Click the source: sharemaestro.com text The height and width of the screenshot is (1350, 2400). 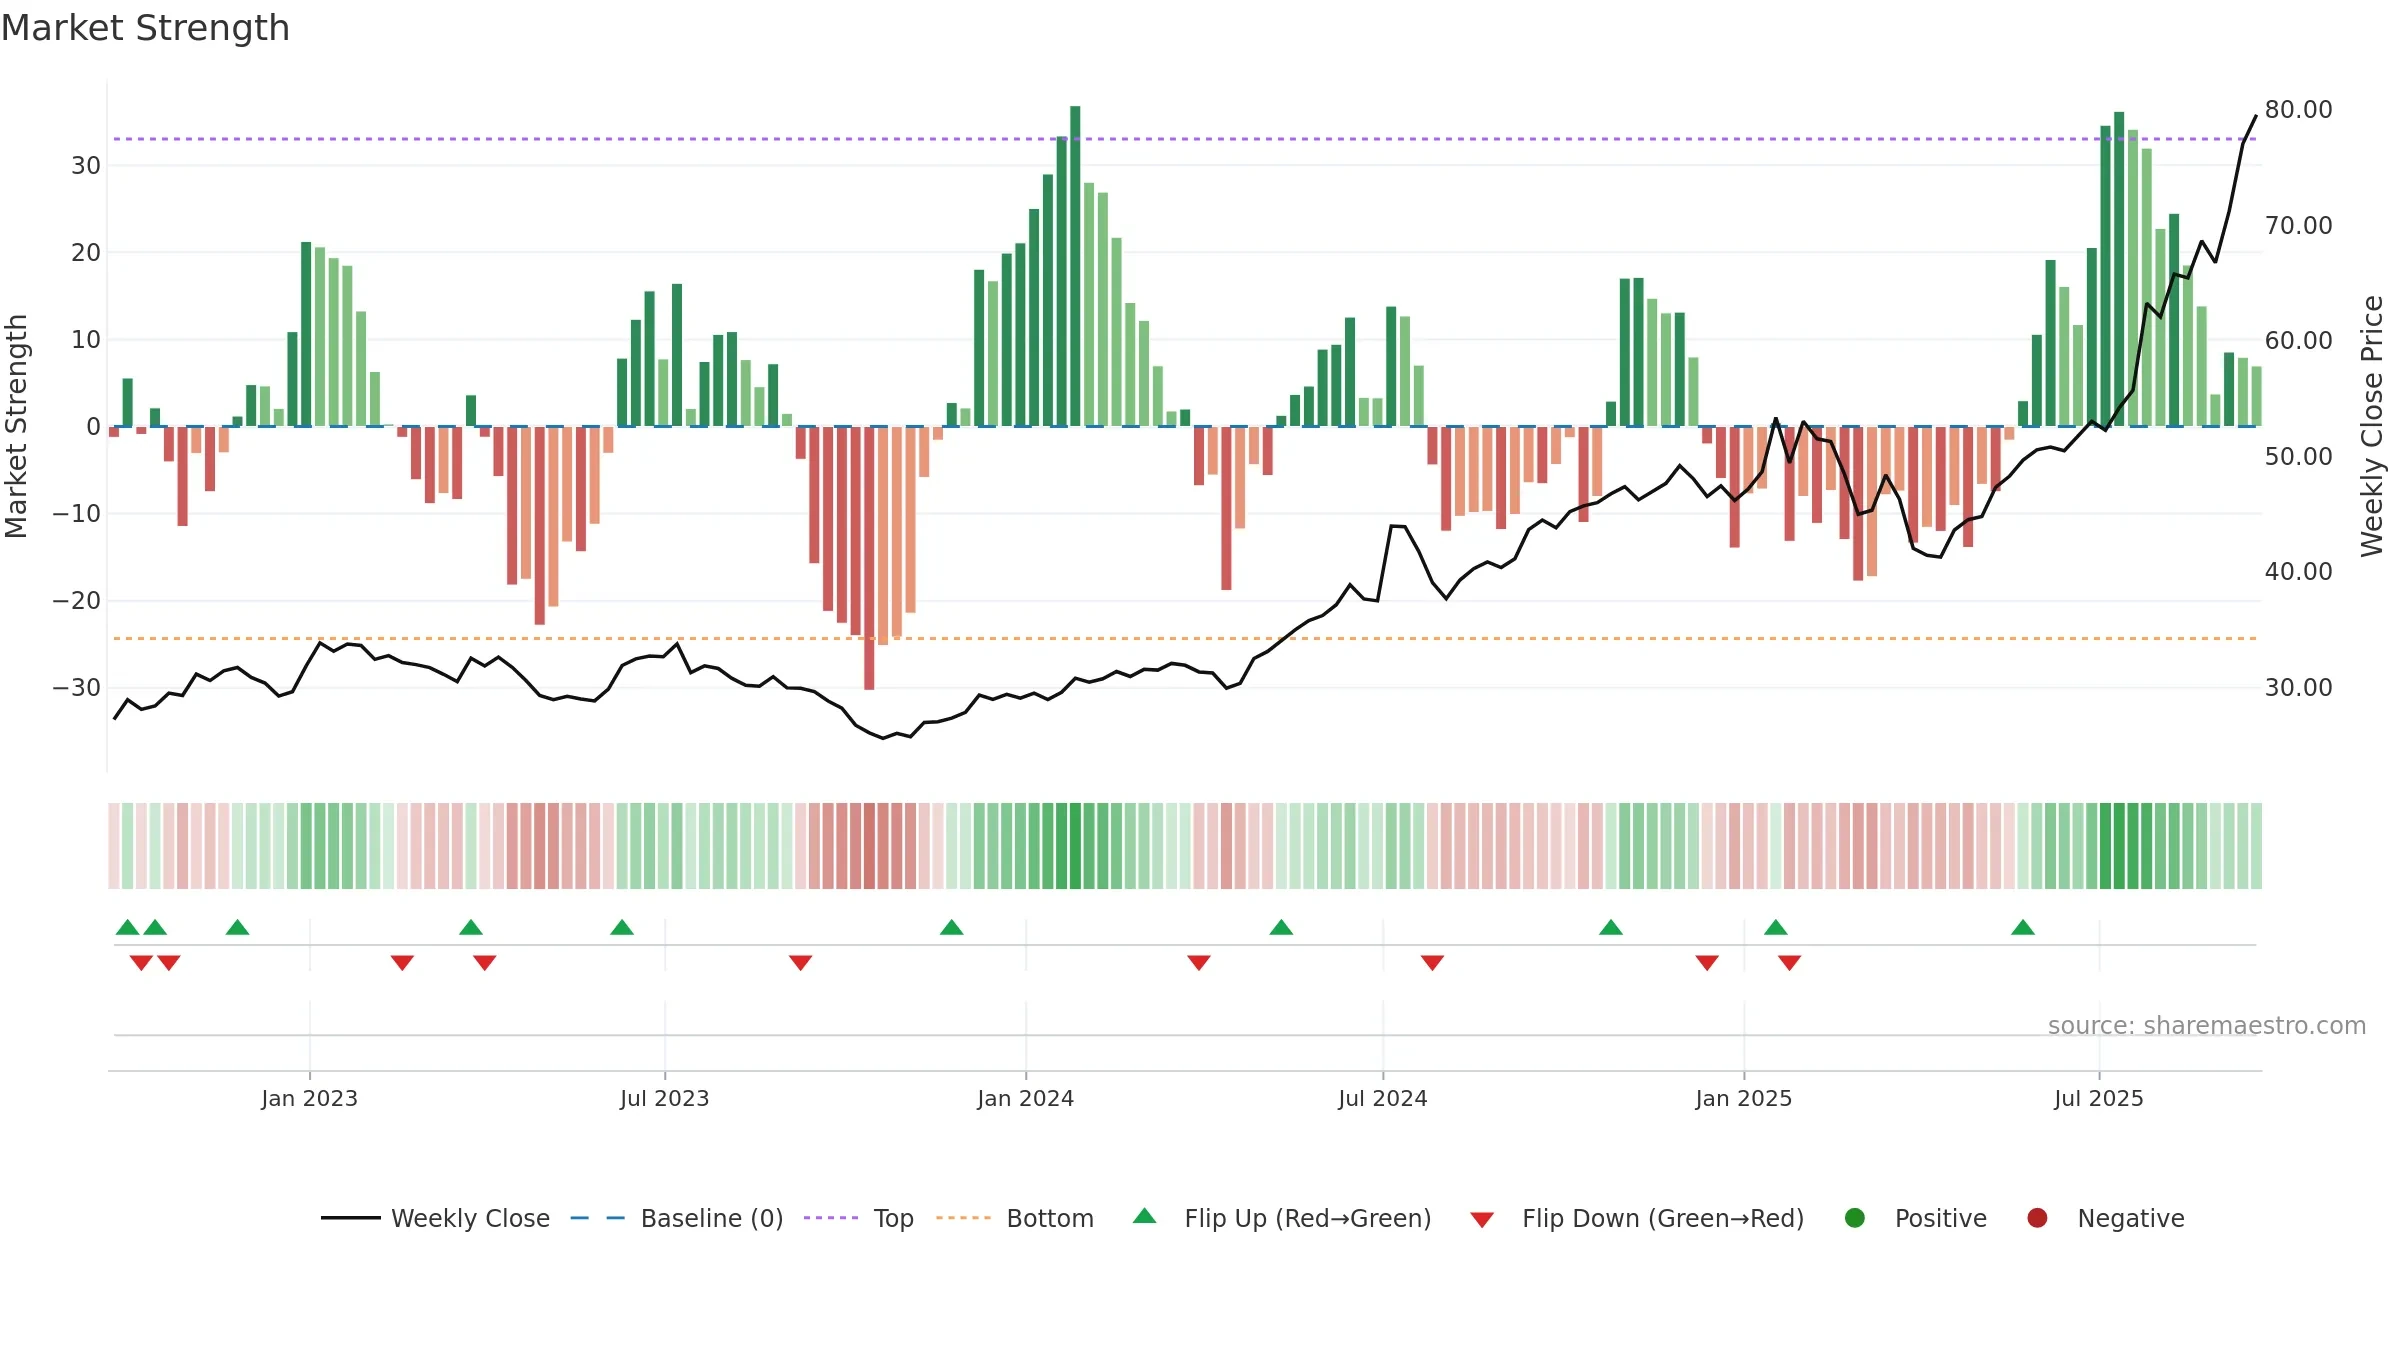coord(2207,1025)
